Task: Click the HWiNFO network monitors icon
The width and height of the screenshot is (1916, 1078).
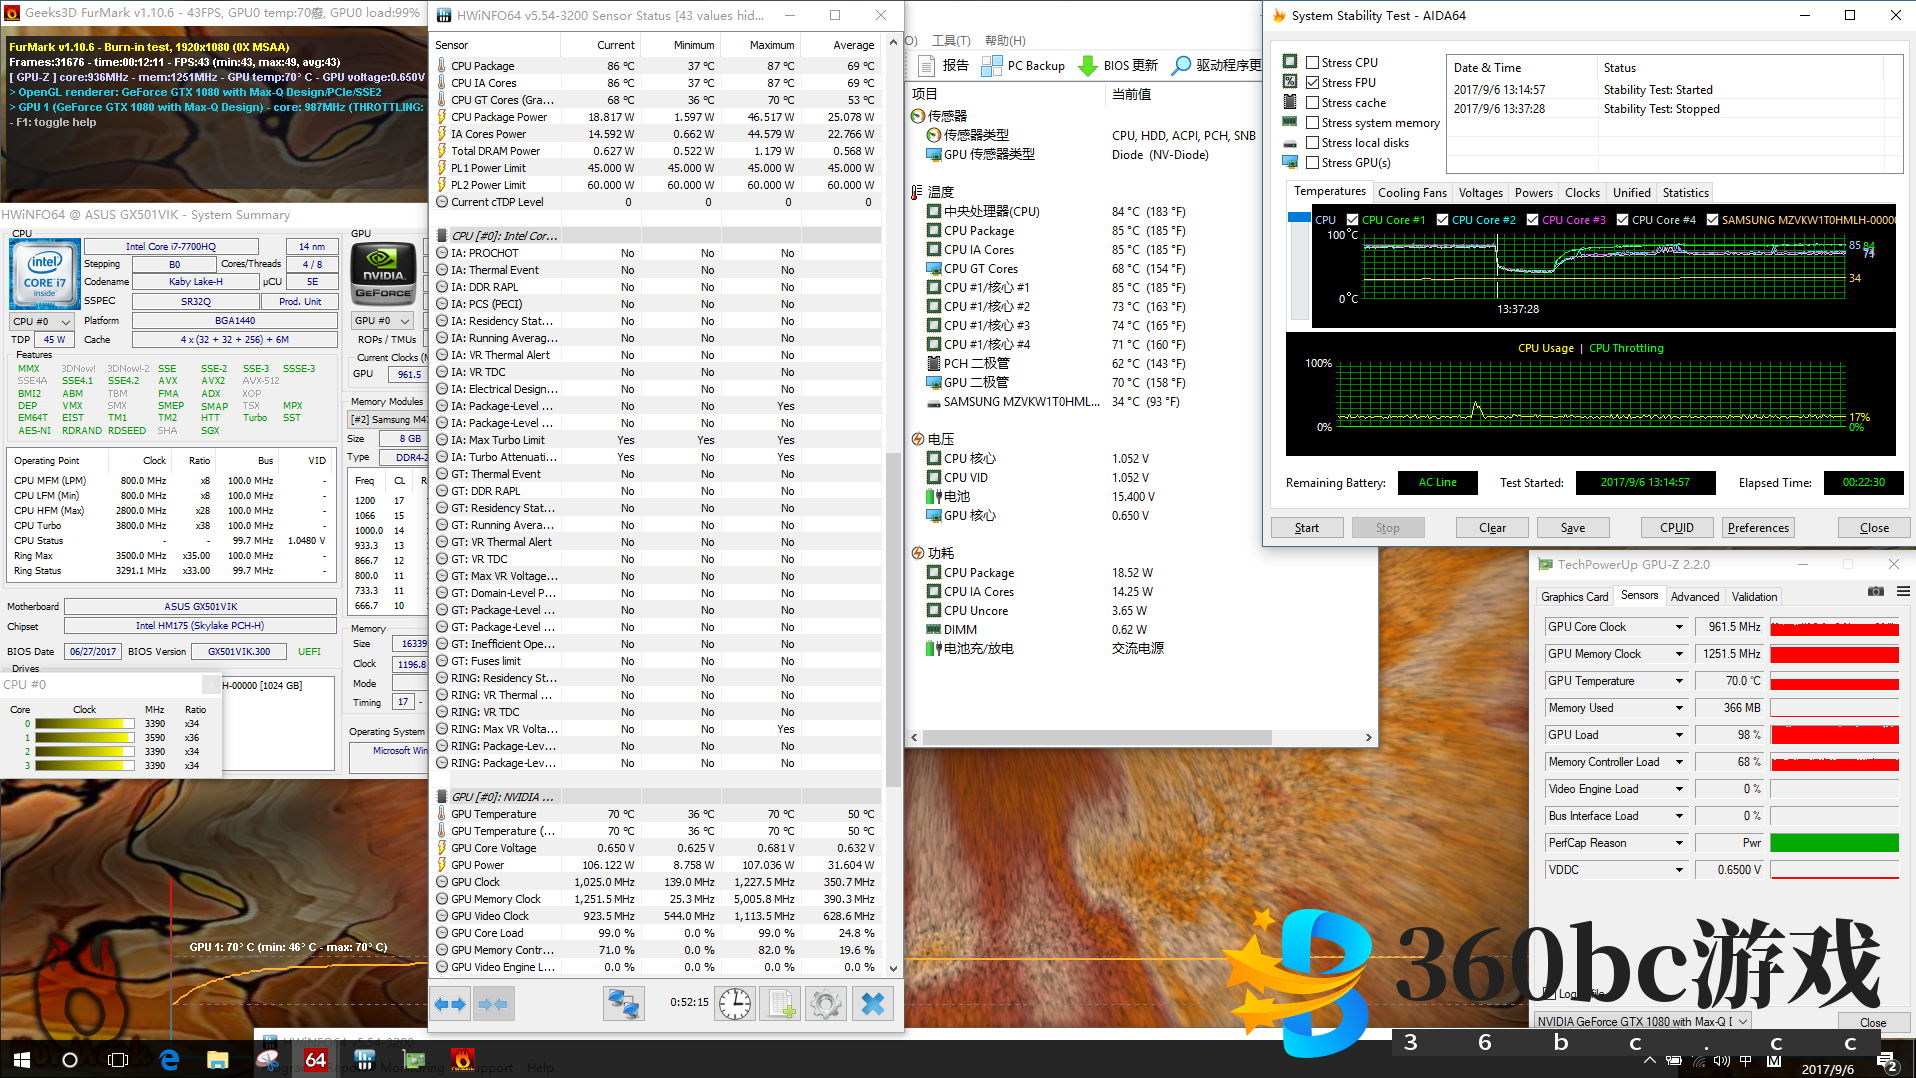Action: click(x=623, y=1004)
